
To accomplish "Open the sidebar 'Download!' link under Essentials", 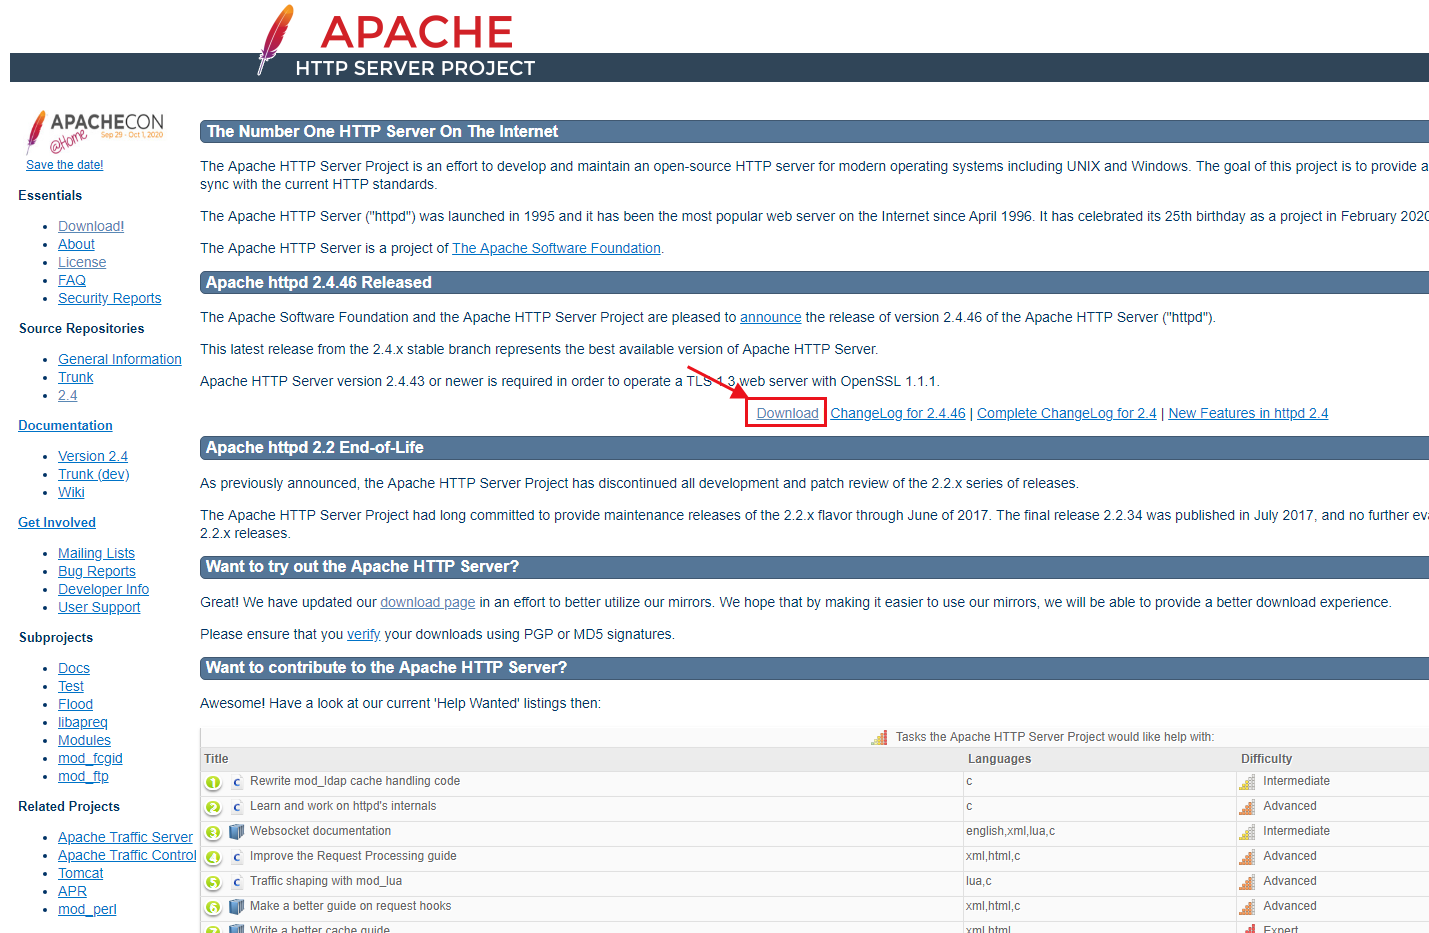I will pos(91,226).
